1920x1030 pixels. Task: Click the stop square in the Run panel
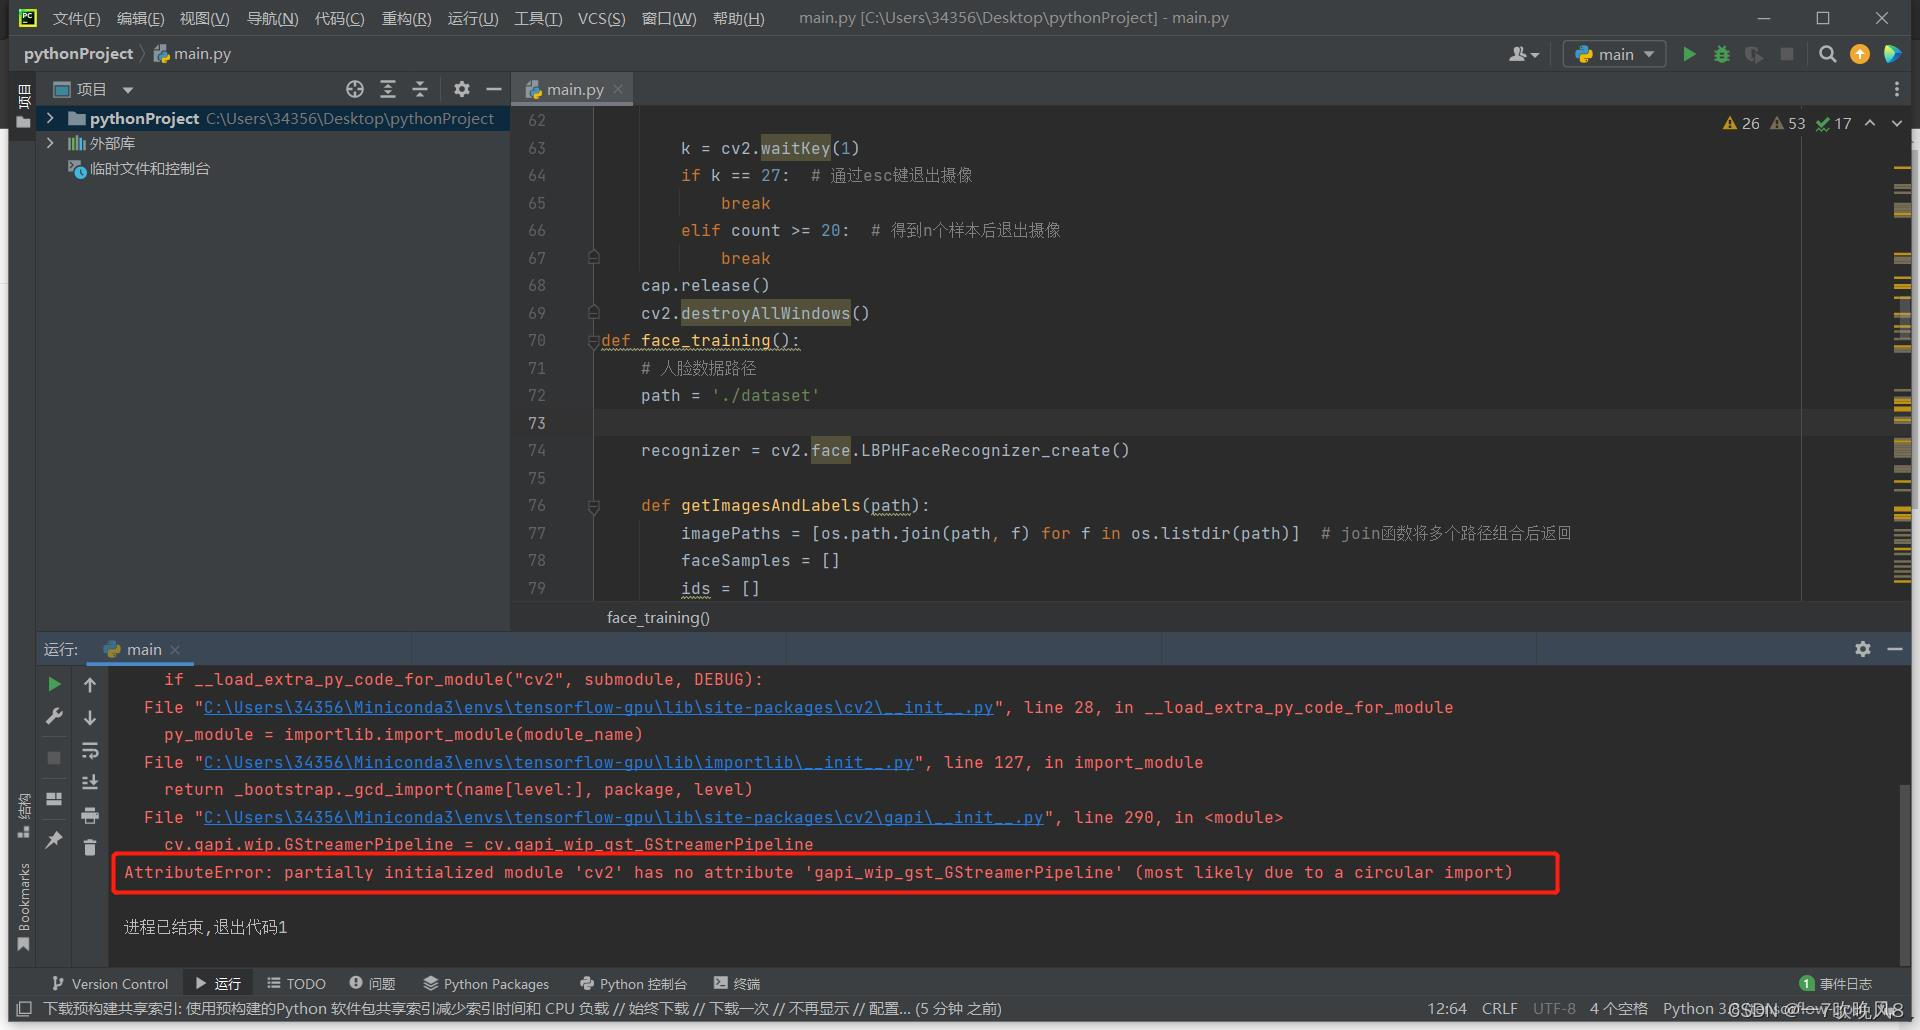54,758
